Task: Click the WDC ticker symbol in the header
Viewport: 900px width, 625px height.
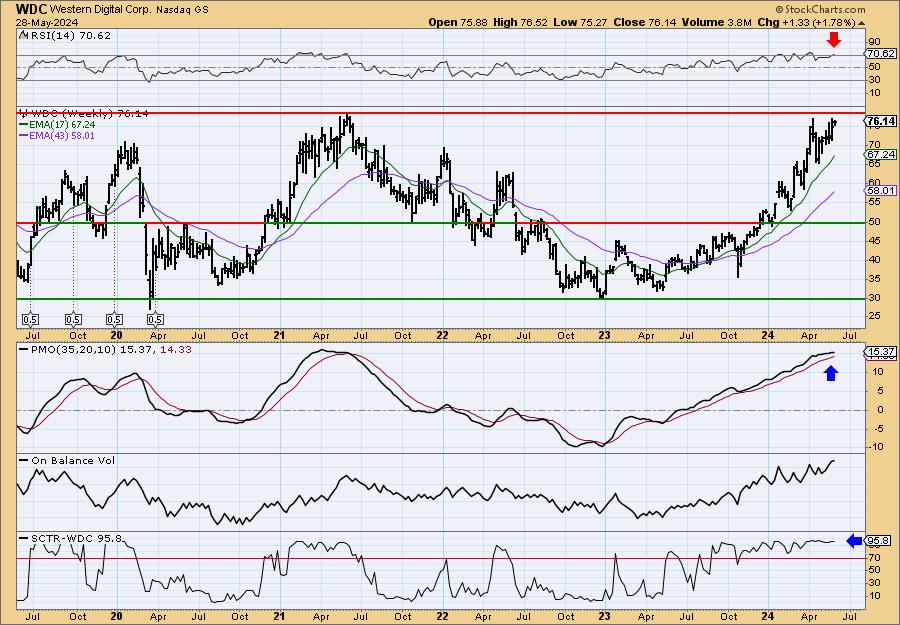Action: [31, 9]
